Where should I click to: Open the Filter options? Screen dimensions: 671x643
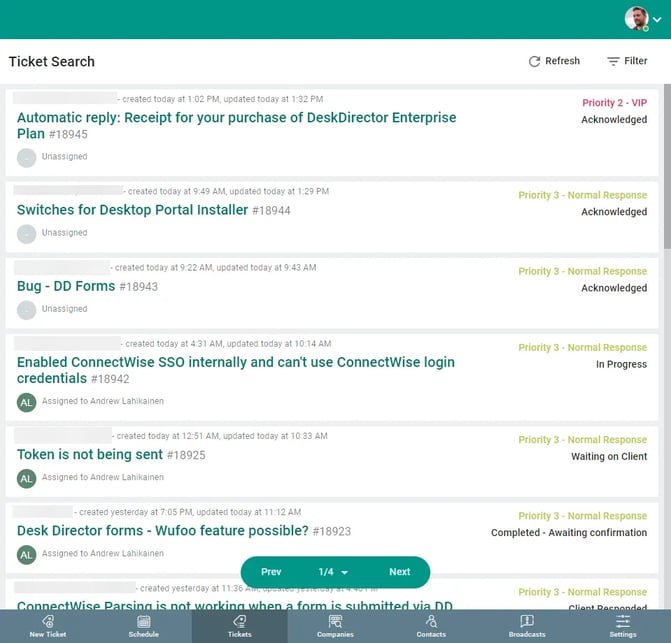(627, 61)
